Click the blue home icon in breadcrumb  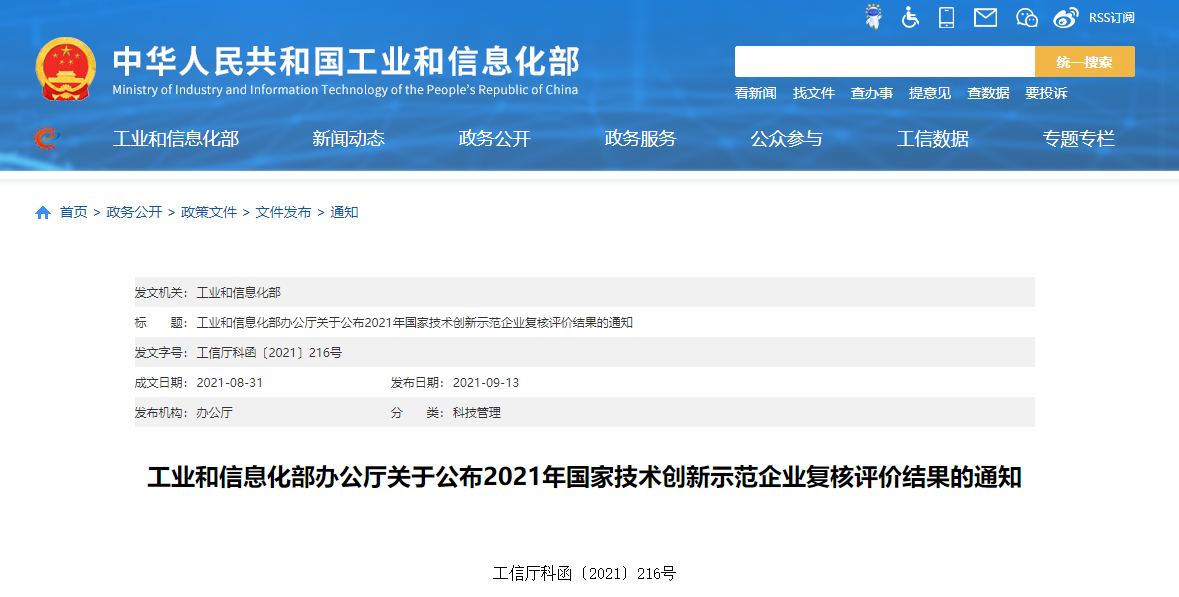click(43, 213)
